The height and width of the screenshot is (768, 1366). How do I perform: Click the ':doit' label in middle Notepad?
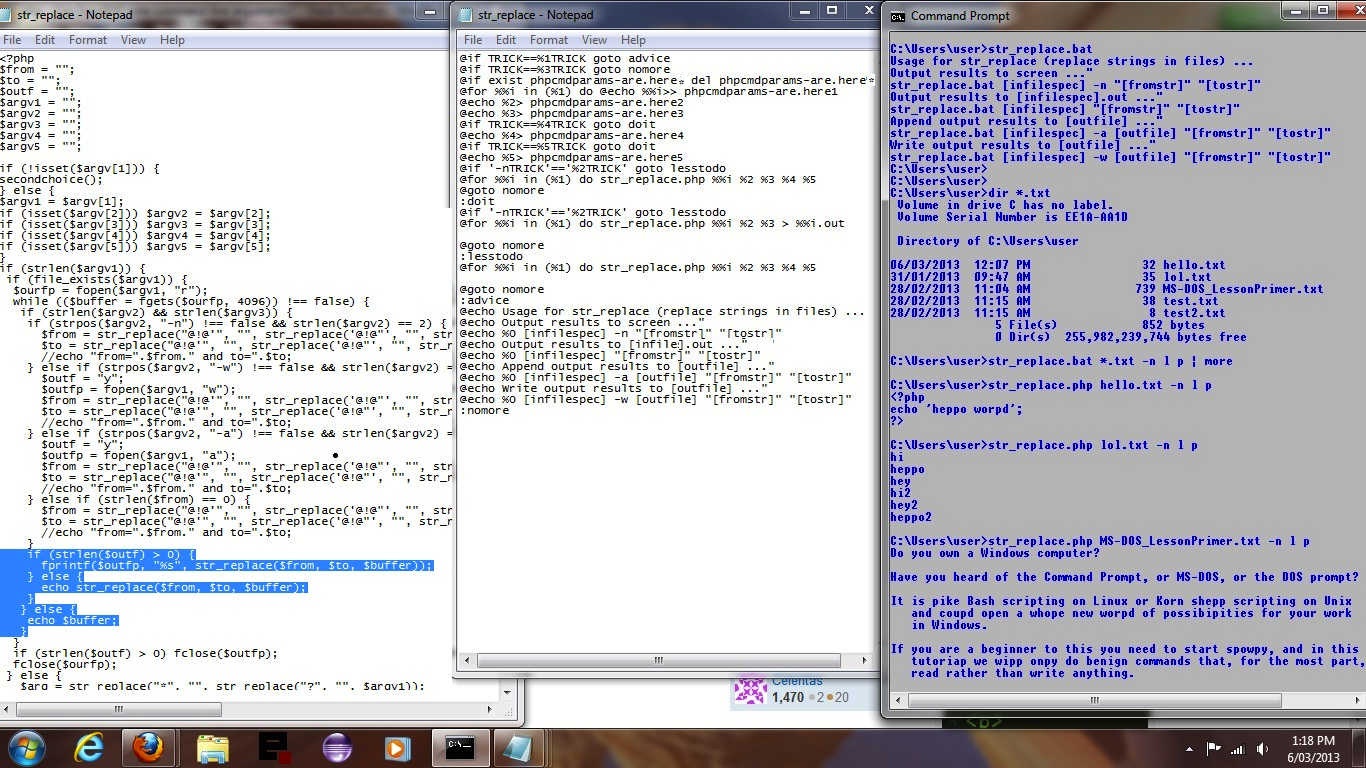point(477,201)
